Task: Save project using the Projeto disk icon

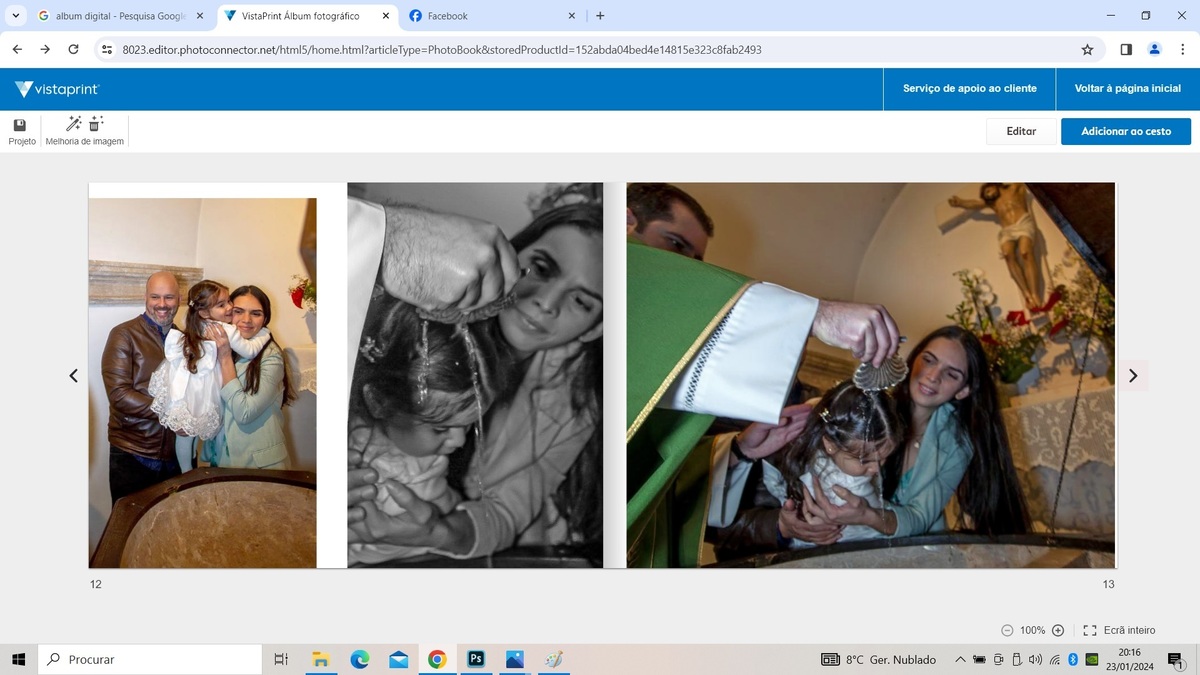Action: 20,125
